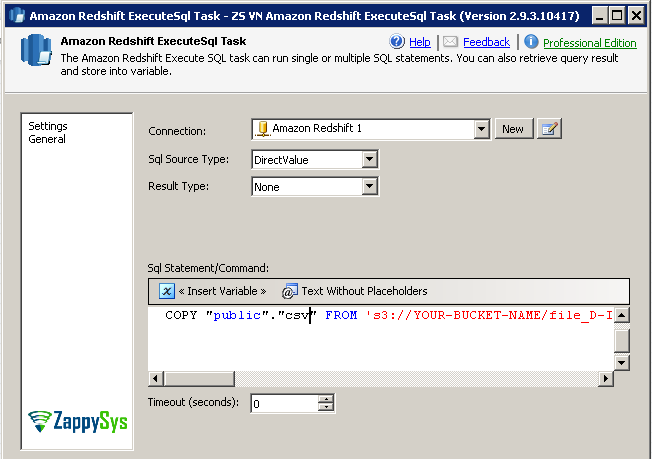Click the Timeout seconds input field

(285, 403)
